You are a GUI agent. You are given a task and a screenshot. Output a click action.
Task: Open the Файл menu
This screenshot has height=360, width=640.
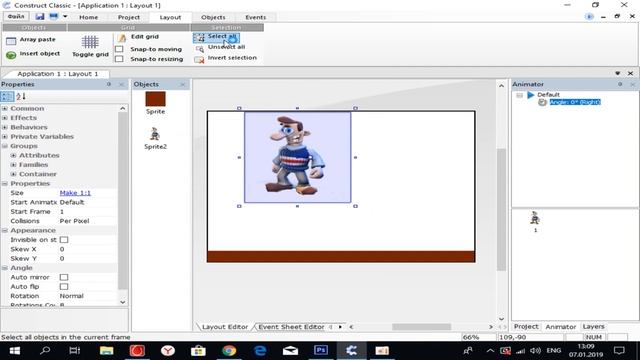[x=16, y=17]
